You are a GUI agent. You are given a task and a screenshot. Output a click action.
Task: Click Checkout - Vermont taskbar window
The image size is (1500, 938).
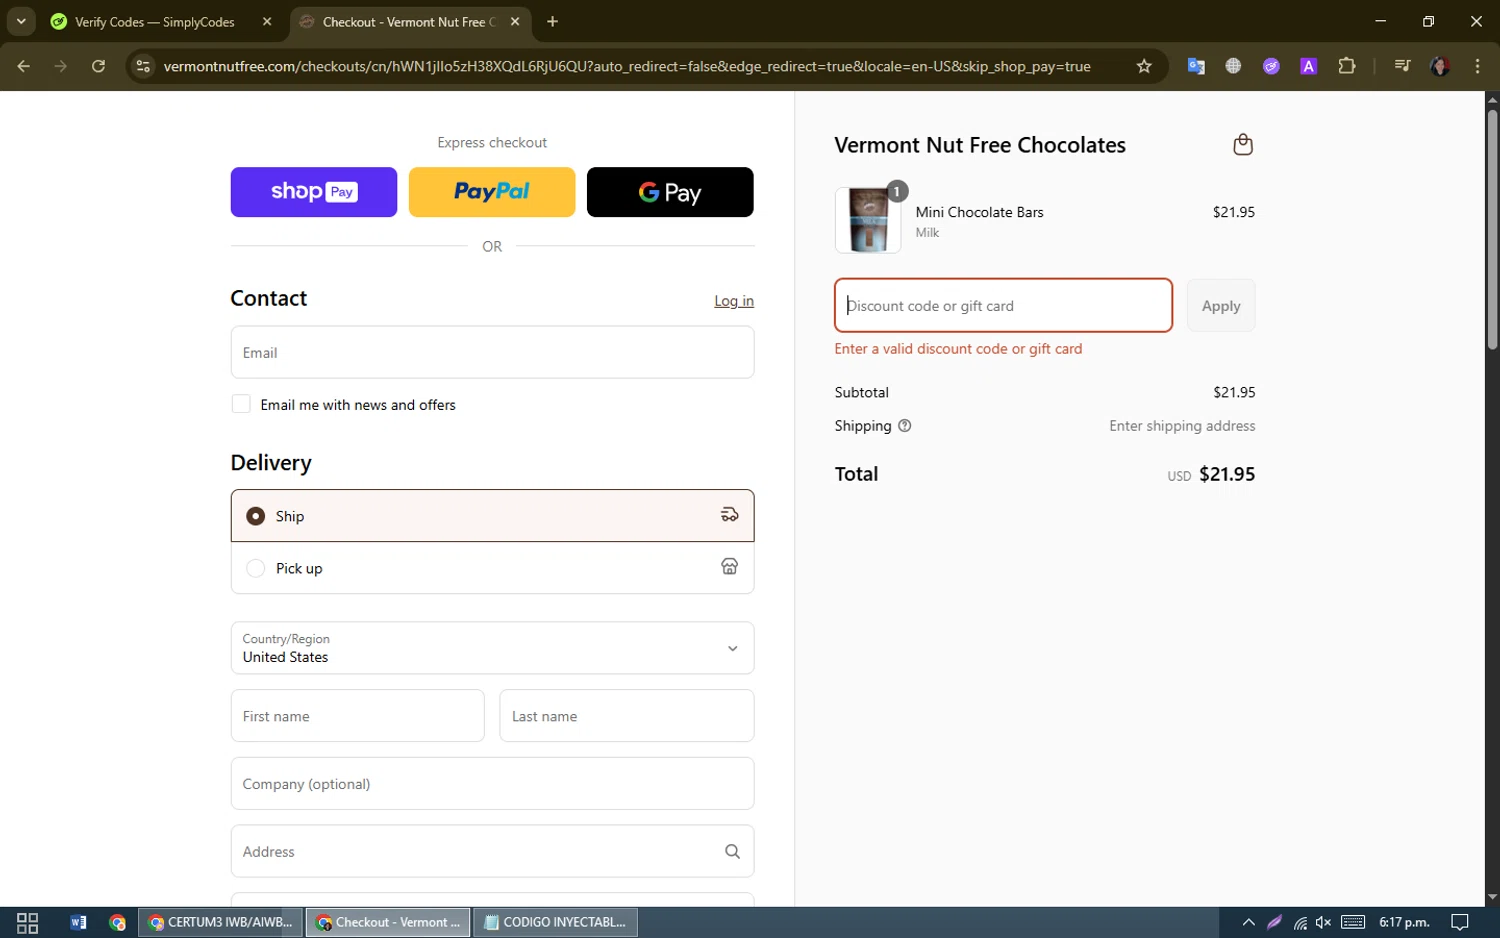coord(388,922)
